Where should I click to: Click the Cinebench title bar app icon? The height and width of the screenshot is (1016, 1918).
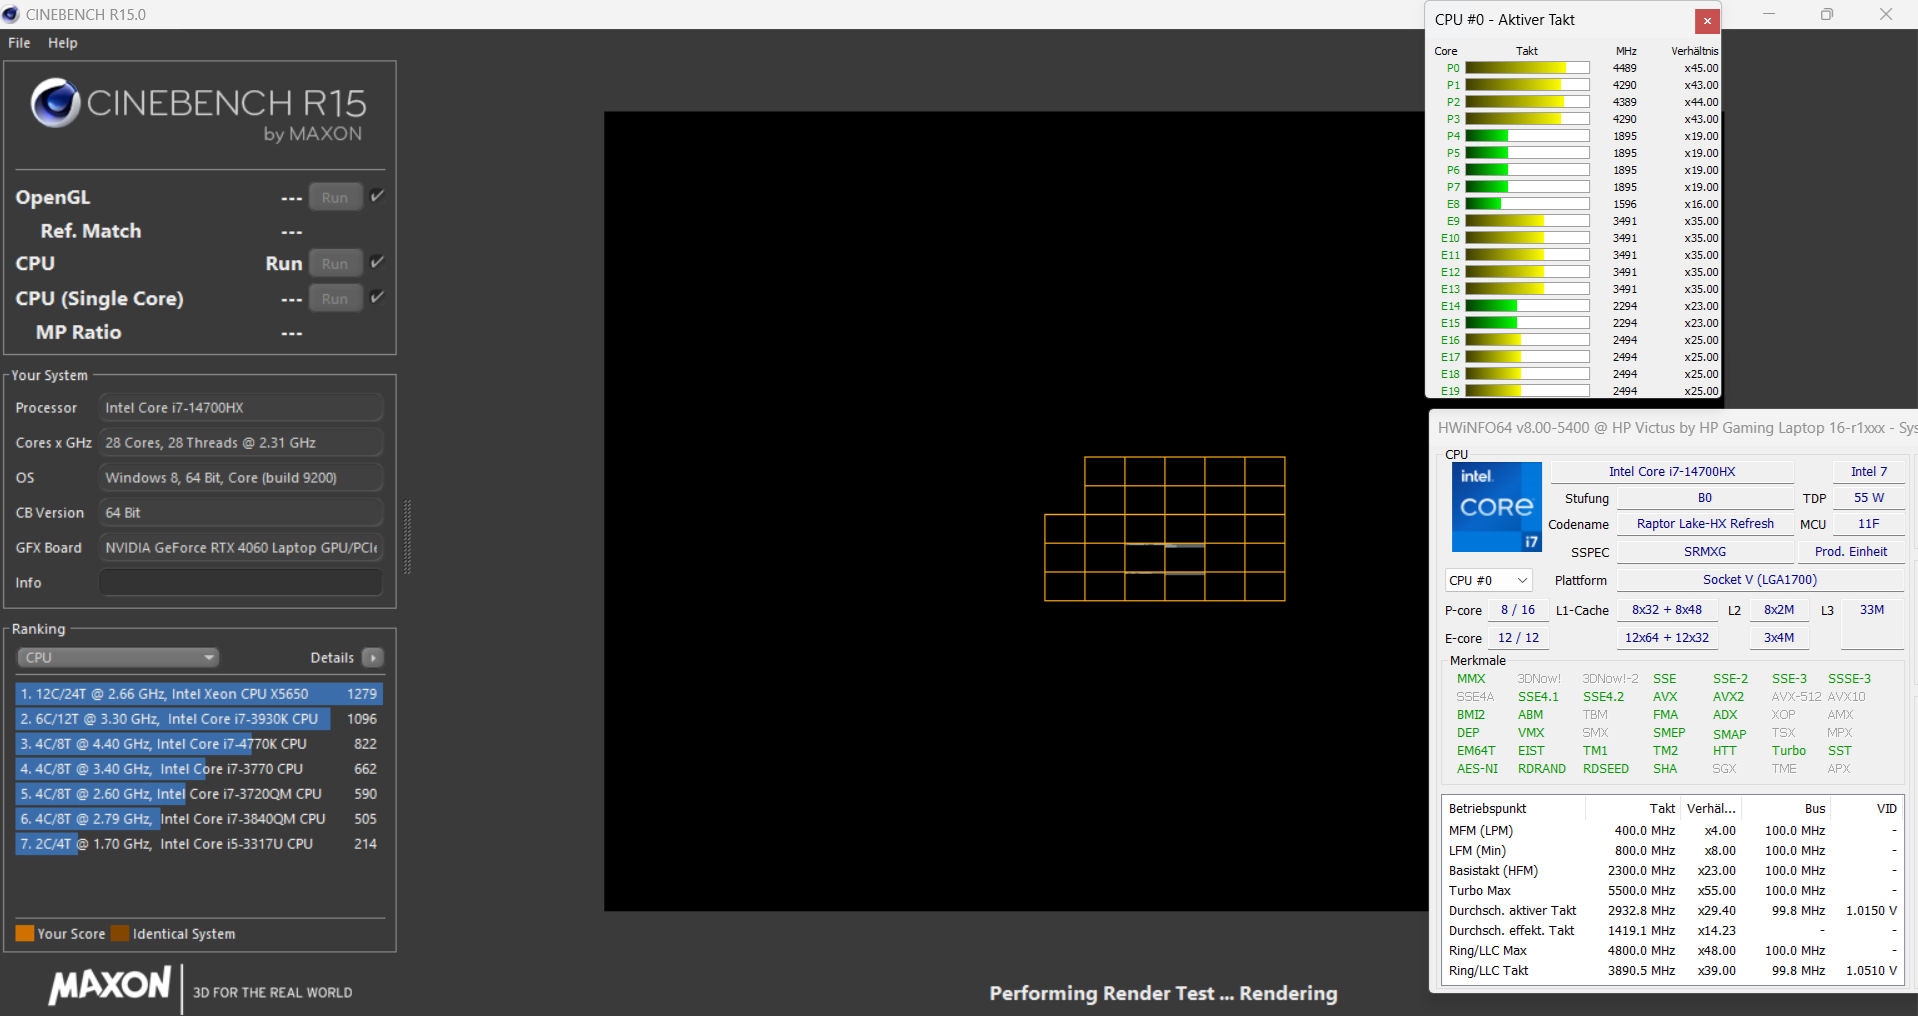pyautogui.click(x=11, y=14)
